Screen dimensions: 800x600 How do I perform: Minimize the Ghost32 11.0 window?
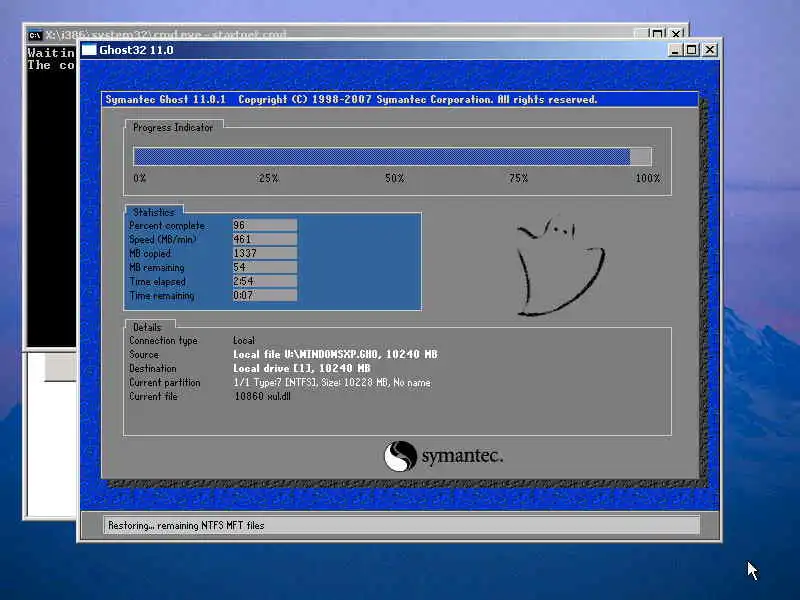tap(675, 50)
